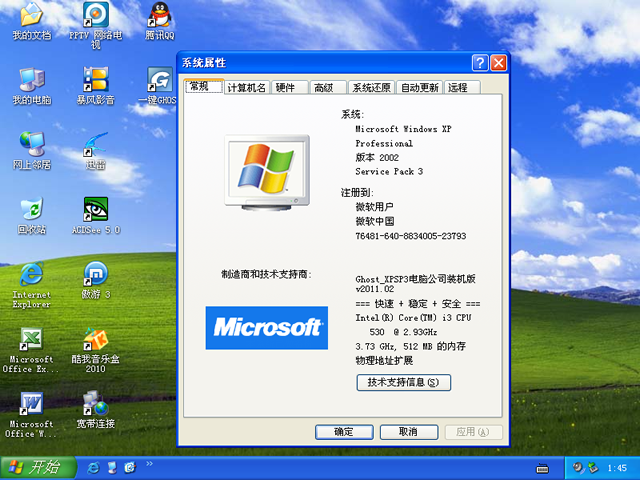640x480 pixels.
Task: Open the ACDSee 5.0 desktop shortcut
Action: pyautogui.click(x=96, y=216)
